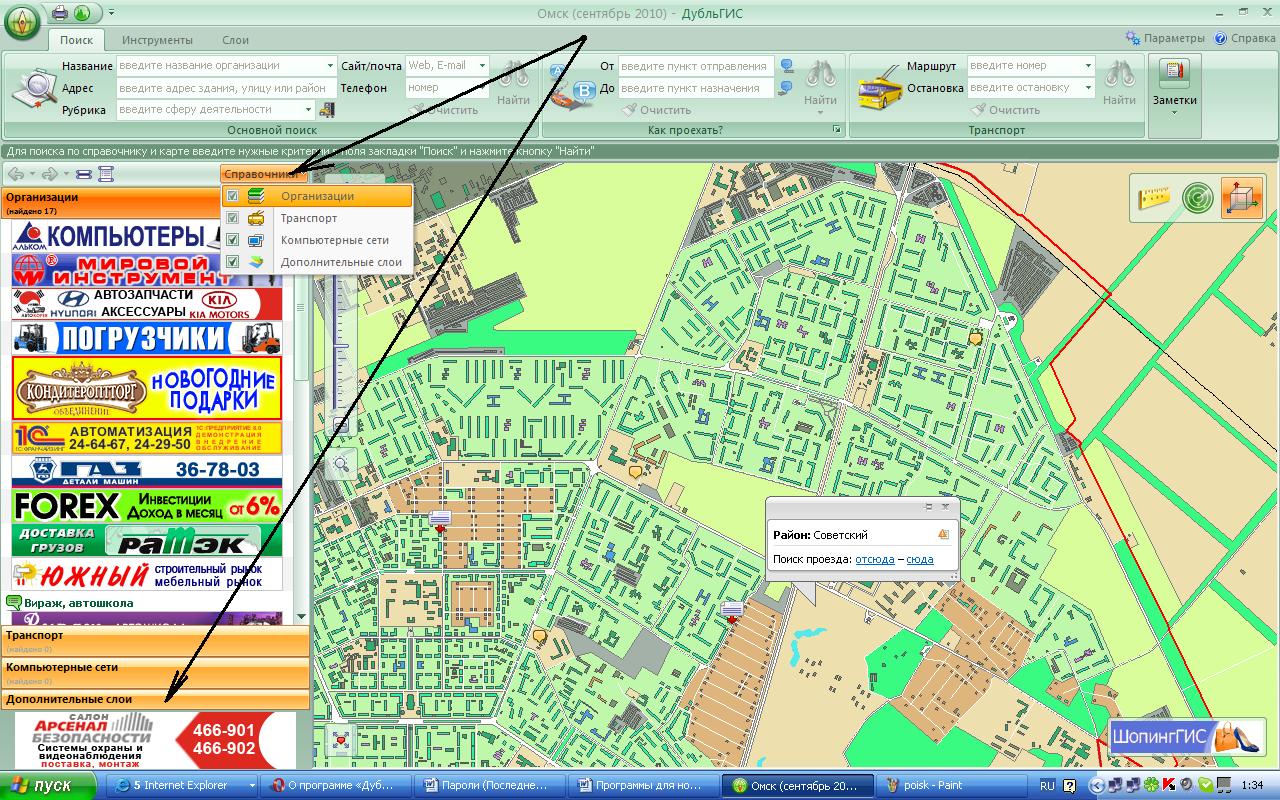Screen dimensions: 1280x800
Task: Toggle the Организации checkbox in Справочник menu
Action: click(233, 197)
